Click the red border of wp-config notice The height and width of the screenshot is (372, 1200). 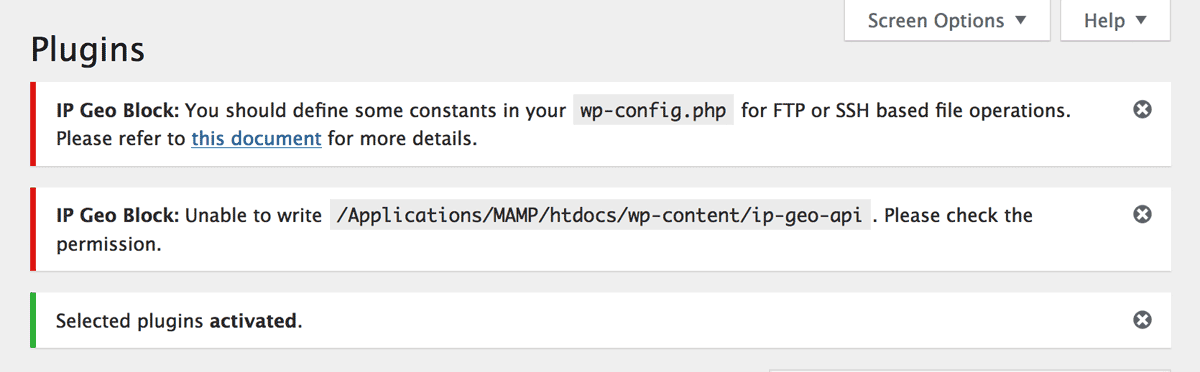(33, 124)
